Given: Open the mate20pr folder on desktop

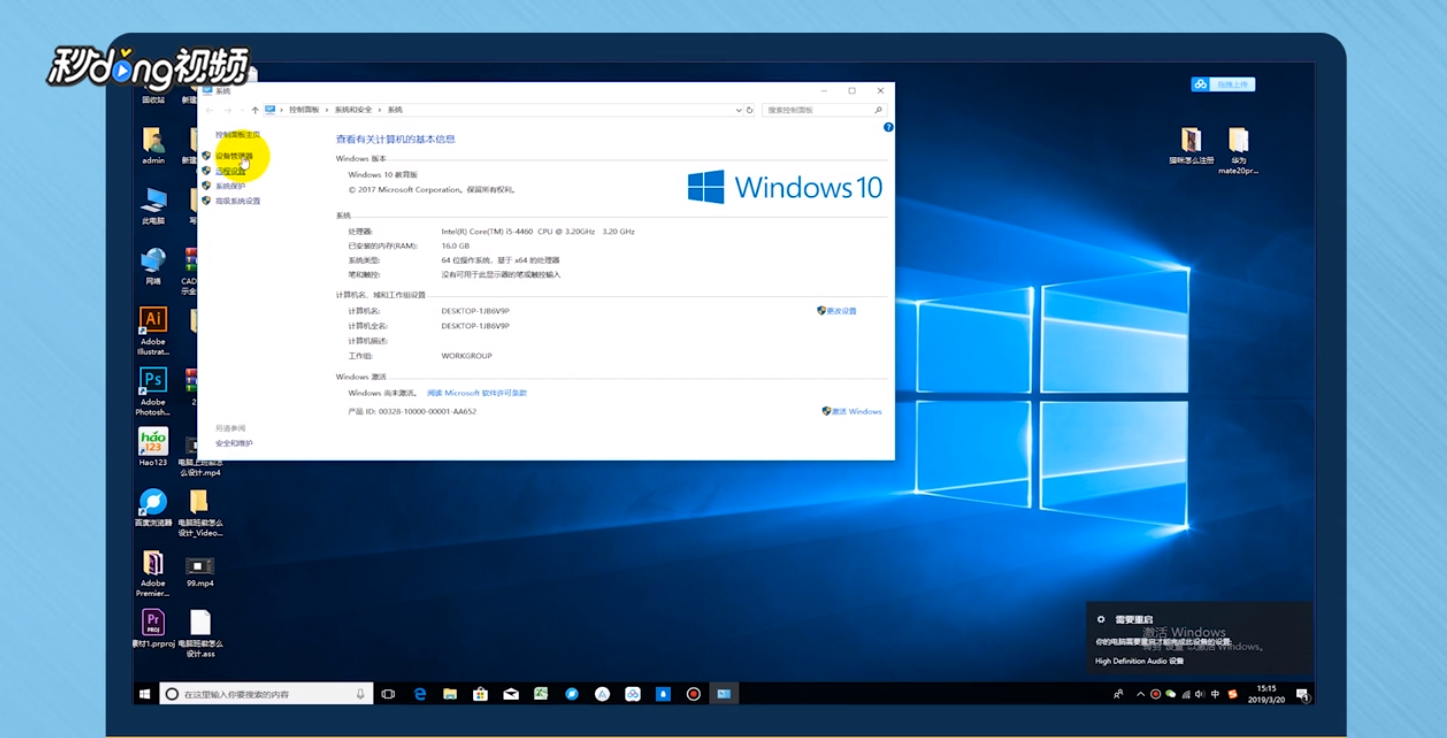Looking at the screenshot, I should pyautogui.click(x=1238, y=151).
